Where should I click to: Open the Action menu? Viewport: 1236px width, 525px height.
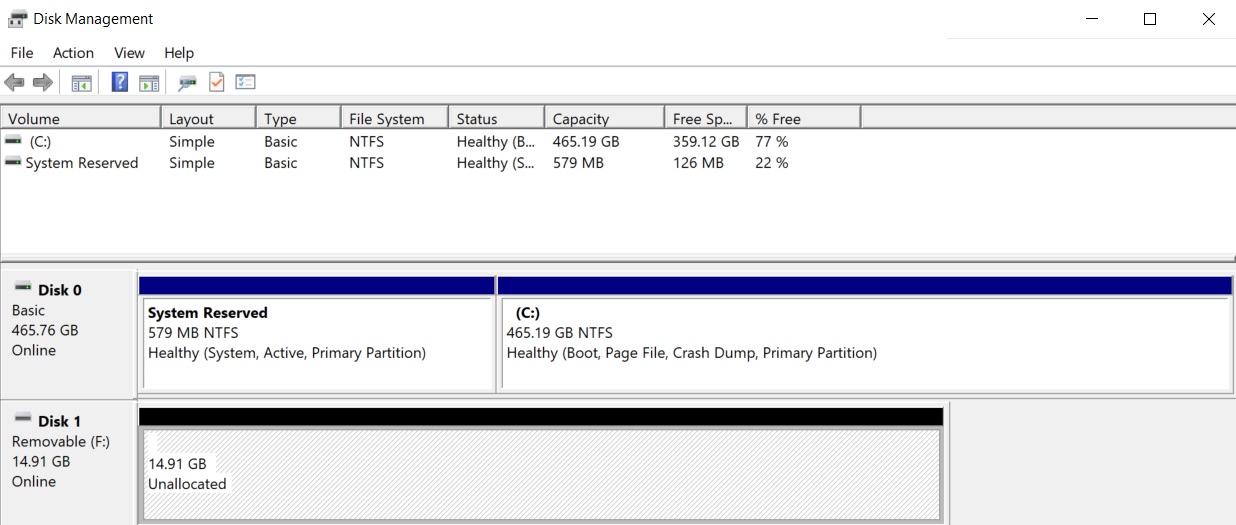tap(73, 53)
